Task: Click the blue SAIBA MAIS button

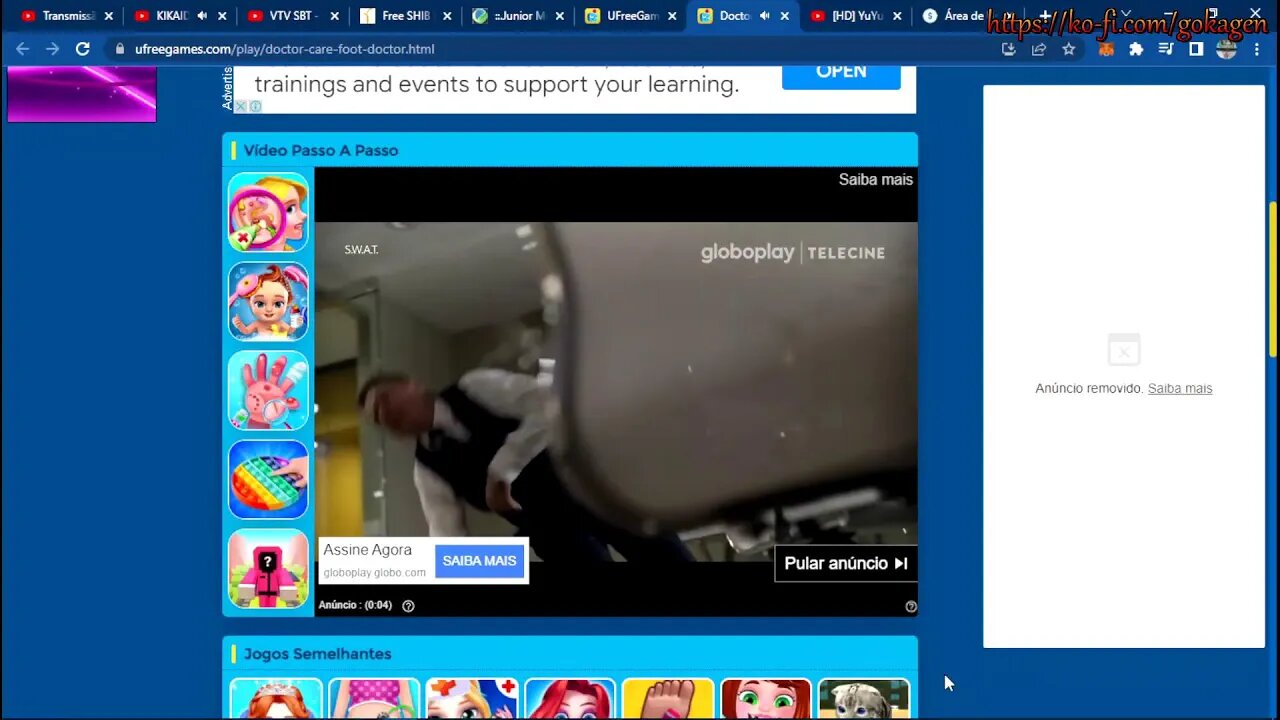Action: (x=479, y=561)
